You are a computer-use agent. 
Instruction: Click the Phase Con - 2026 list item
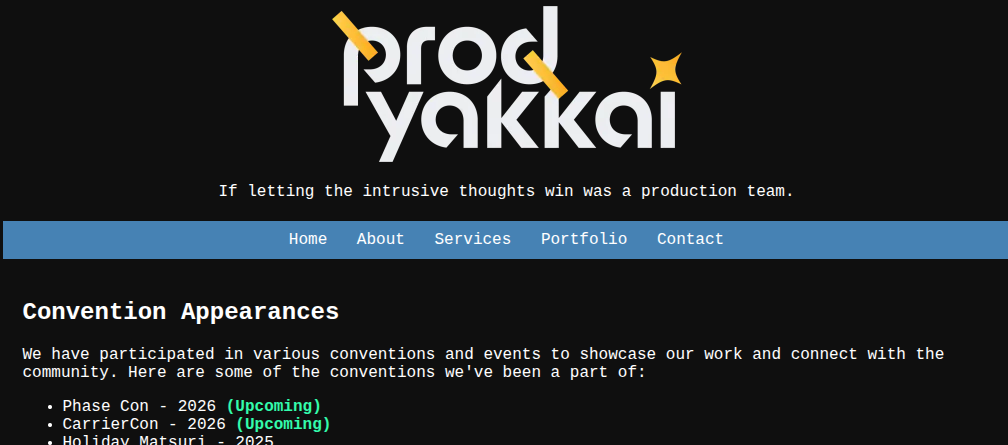[192, 406]
